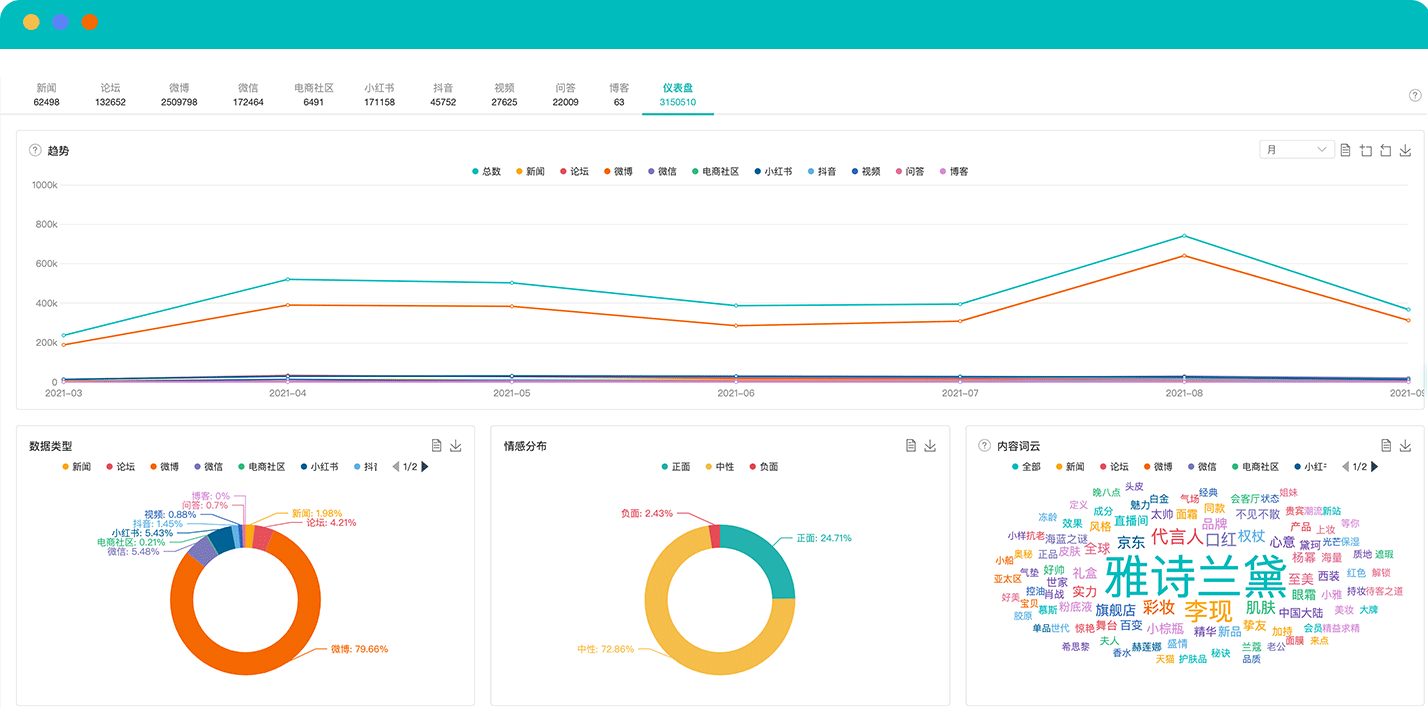Toggle 总数 series in trend legend
Viewport: 1428px width, 728px height.
pos(486,172)
